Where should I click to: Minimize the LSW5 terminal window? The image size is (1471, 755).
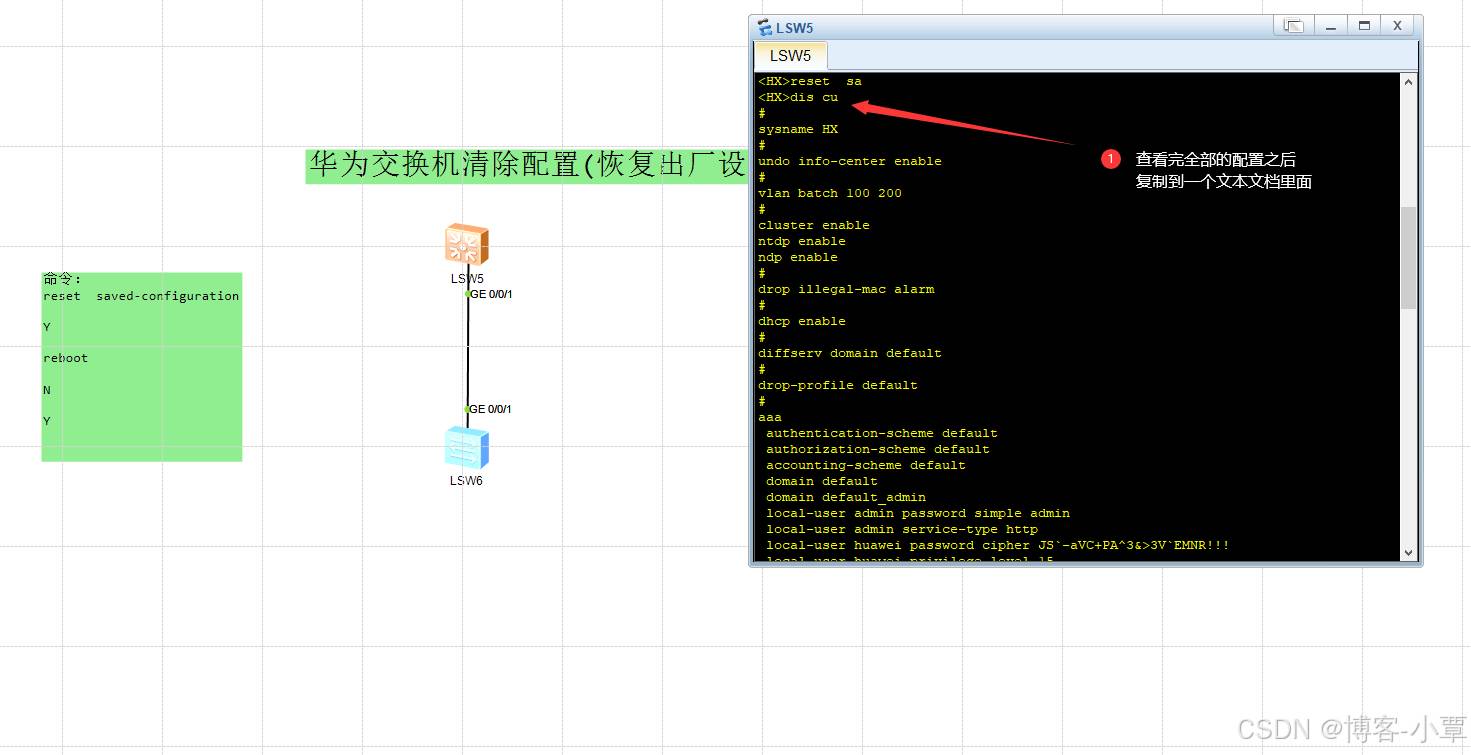(x=1330, y=26)
